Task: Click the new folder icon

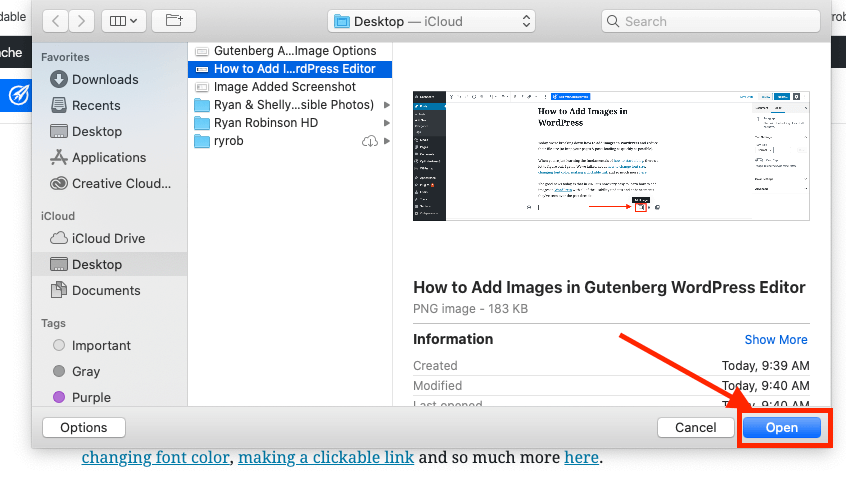Action: [174, 20]
